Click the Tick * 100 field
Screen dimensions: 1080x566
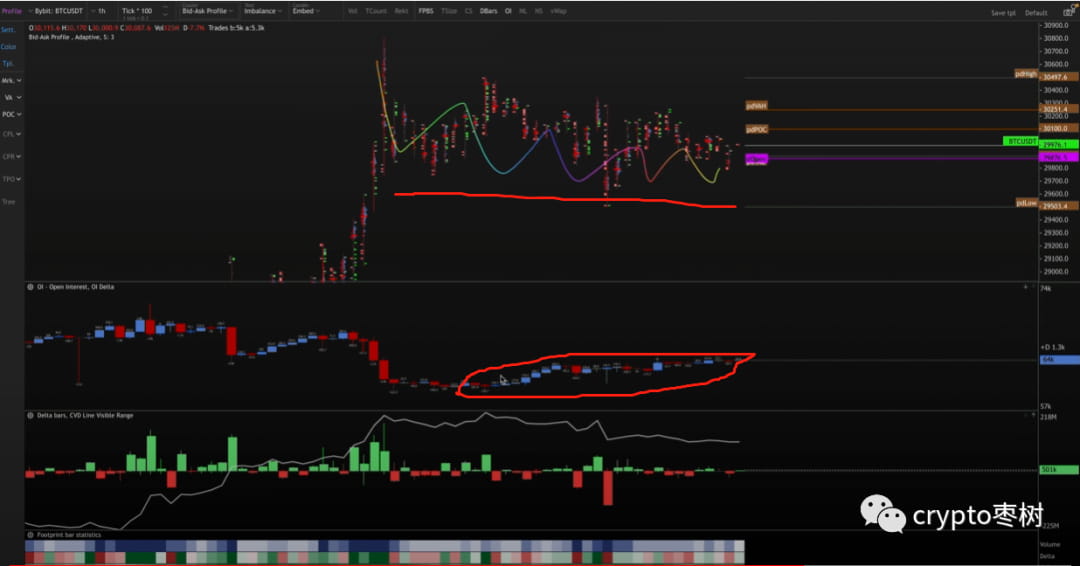pos(137,11)
